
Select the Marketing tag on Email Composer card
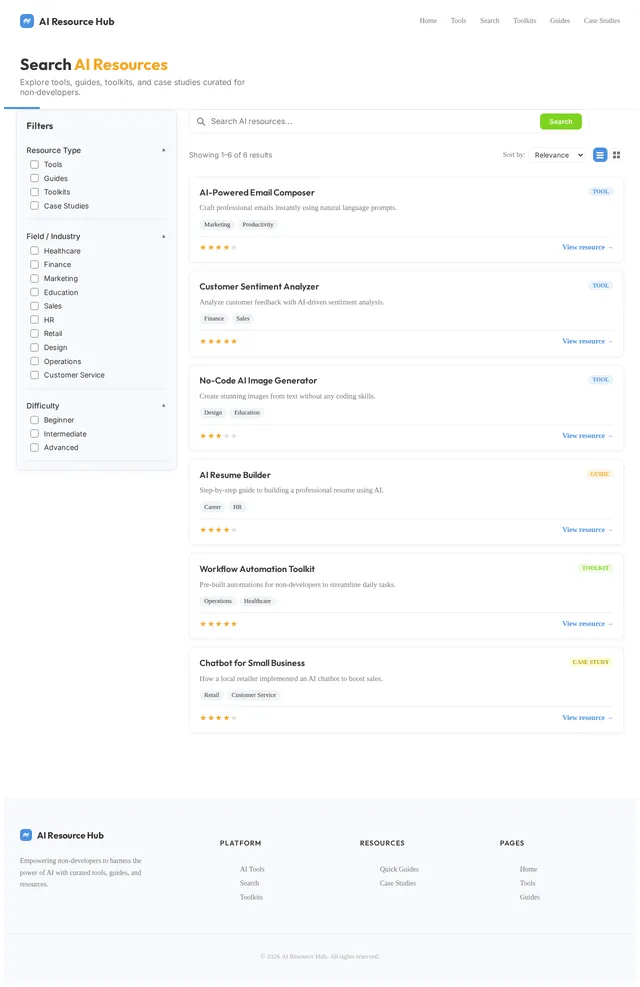217,225
